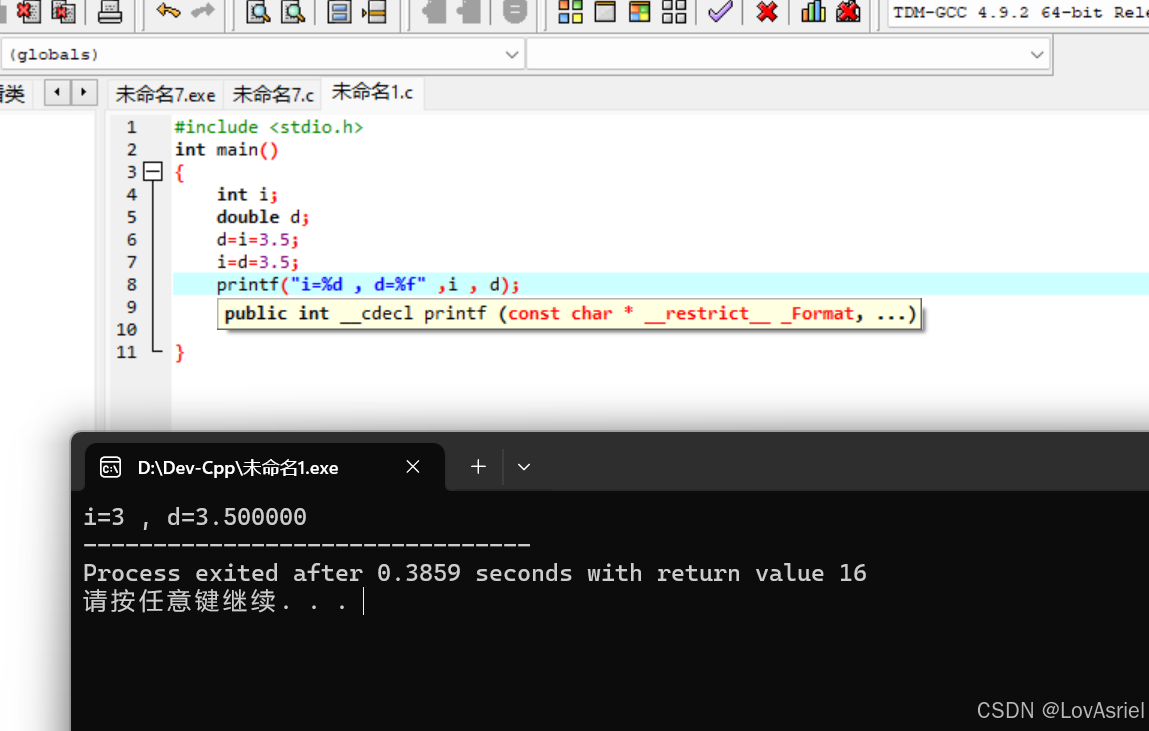The height and width of the screenshot is (731, 1149).
Task: Select the terminal tab D:\Dev-Cpp\未命名1.exe
Action: tap(237, 467)
